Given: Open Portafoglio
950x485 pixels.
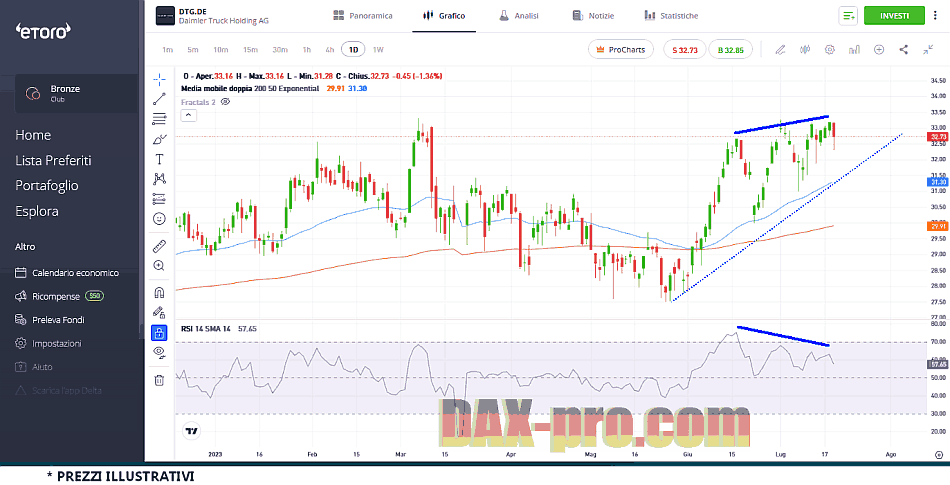Looking at the screenshot, I should click(x=47, y=186).
